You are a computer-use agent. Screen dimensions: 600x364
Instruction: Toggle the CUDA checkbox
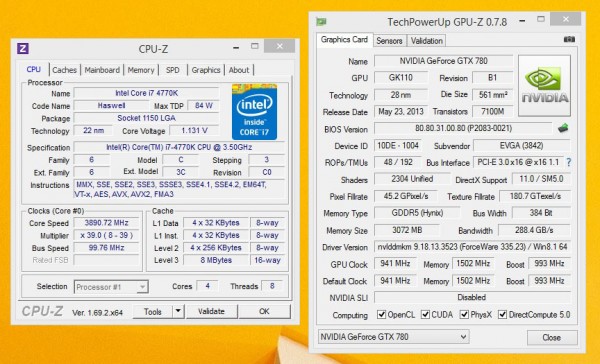point(425,315)
